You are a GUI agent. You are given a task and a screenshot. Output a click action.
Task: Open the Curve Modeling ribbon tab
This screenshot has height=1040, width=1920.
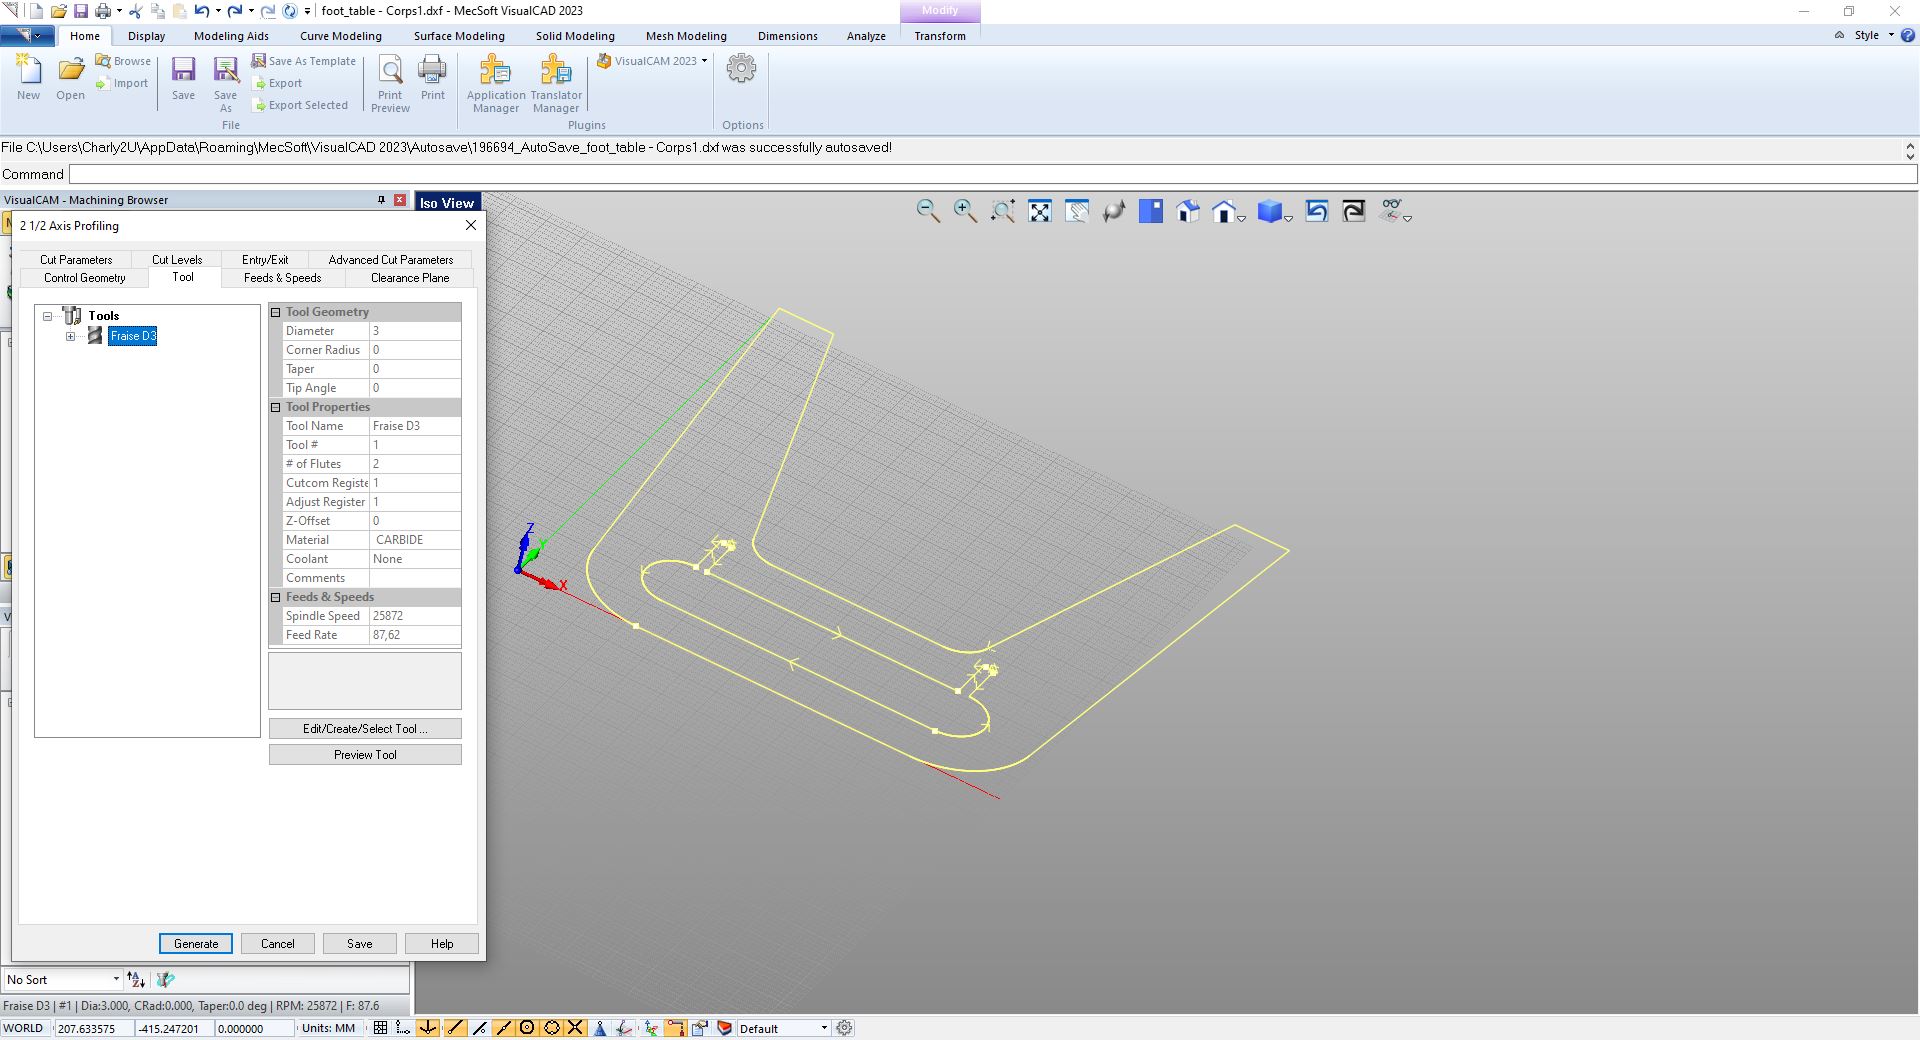click(341, 36)
